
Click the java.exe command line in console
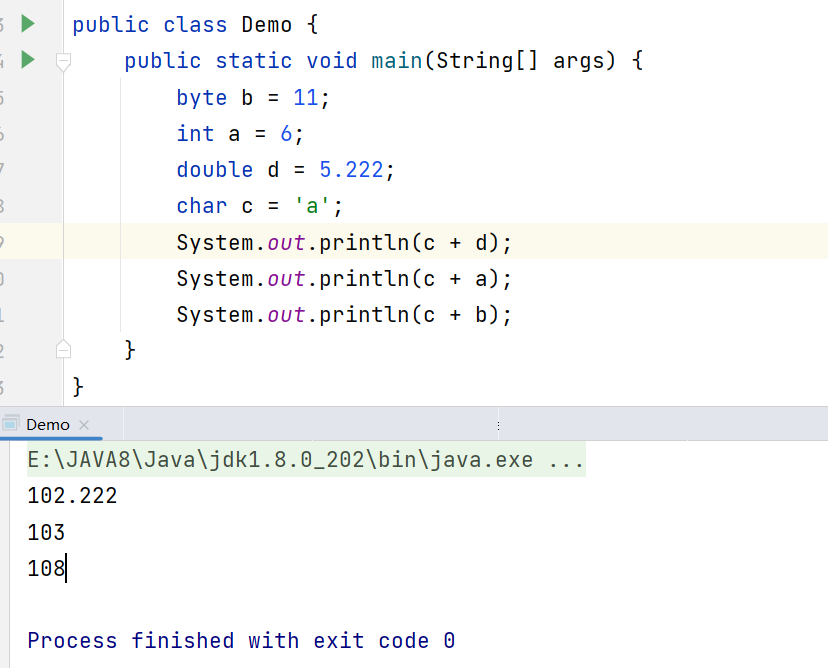(306, 460)
